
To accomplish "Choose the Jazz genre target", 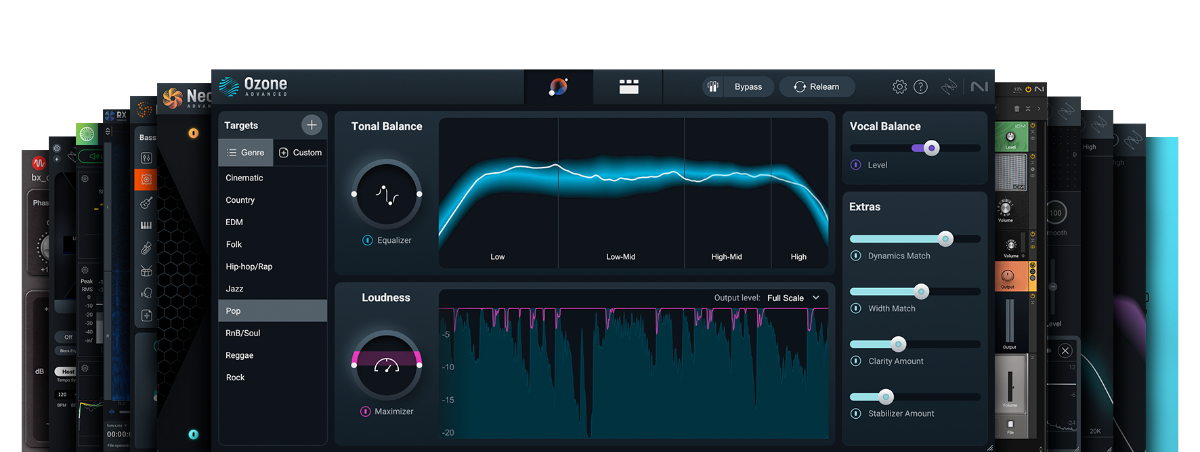I will click(273, 289).
